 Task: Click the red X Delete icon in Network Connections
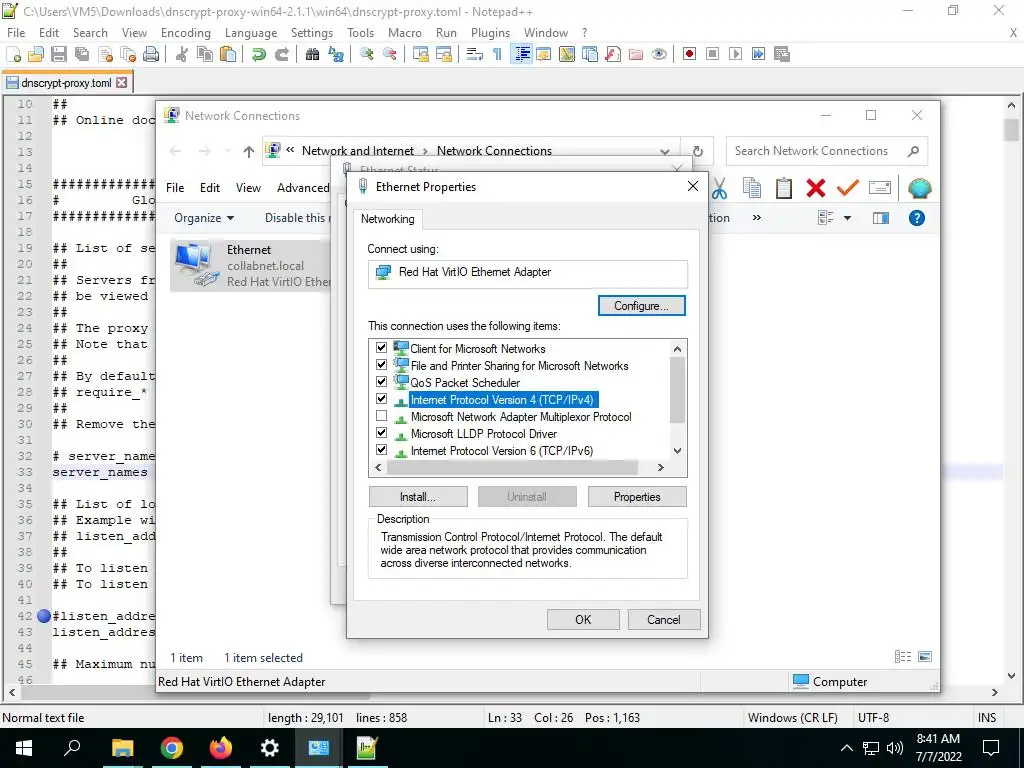(x=816, y=188)
